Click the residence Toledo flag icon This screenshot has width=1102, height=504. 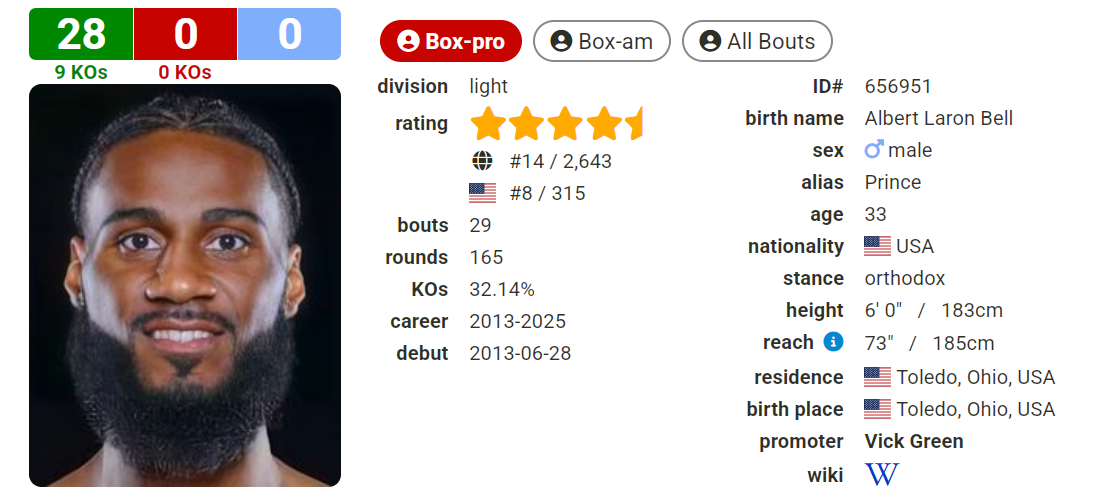click(x=877, y=377)
